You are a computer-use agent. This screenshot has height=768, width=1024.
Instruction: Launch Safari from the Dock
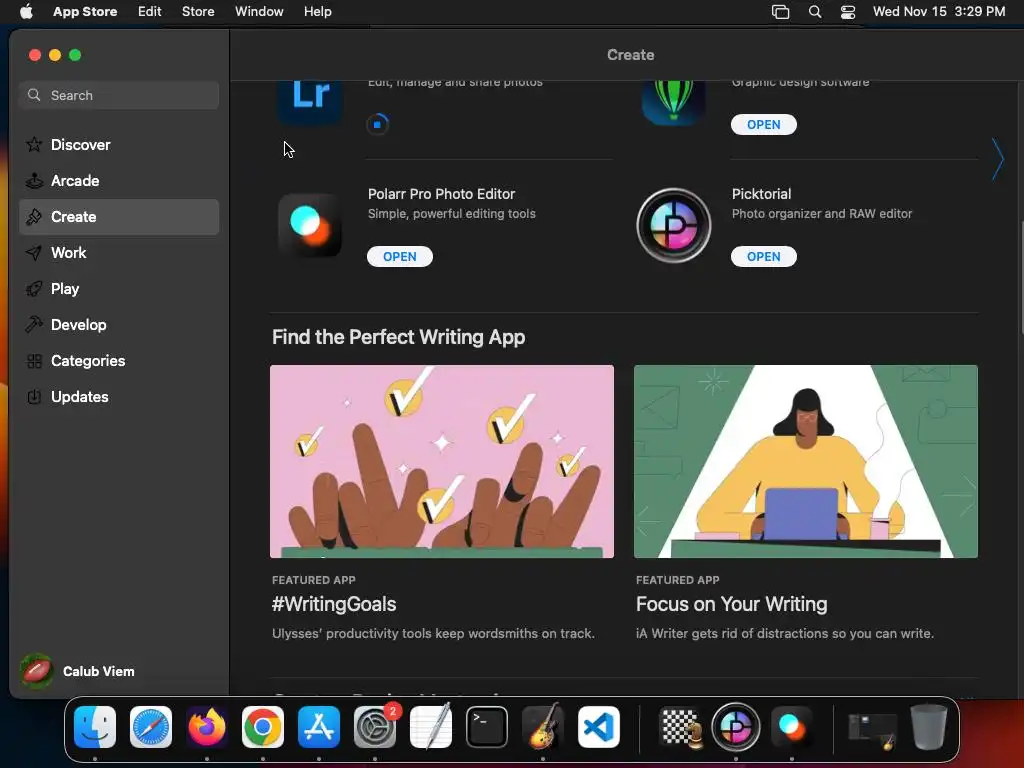(x=151, y=727)
